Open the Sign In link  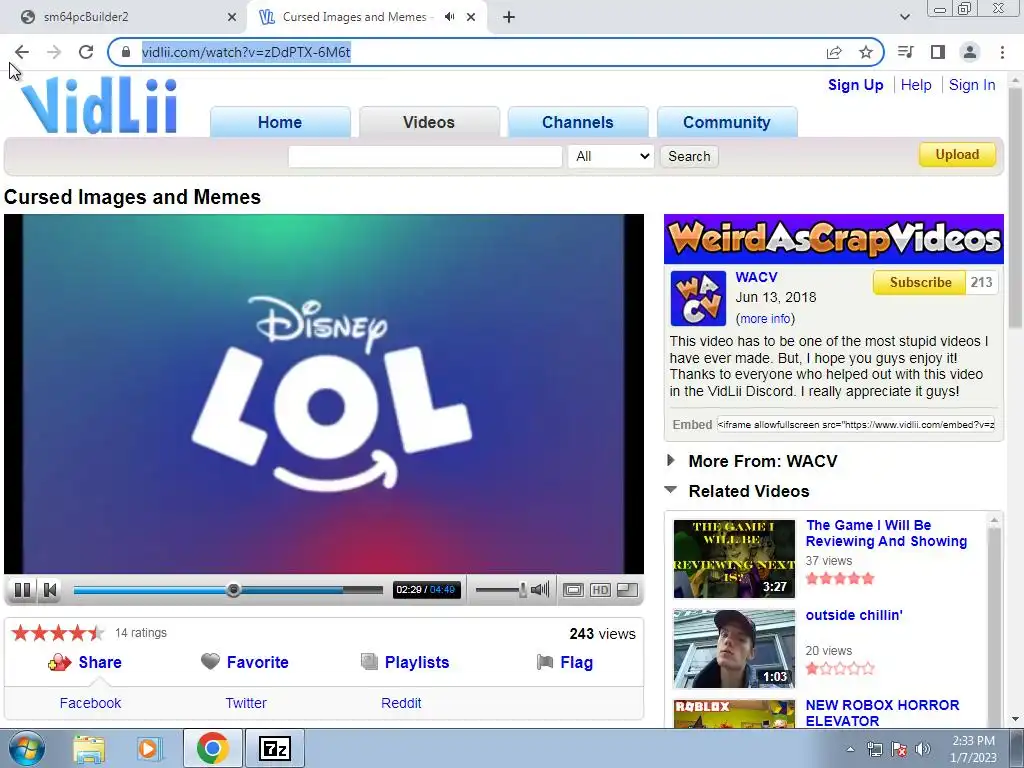[972, 85]
